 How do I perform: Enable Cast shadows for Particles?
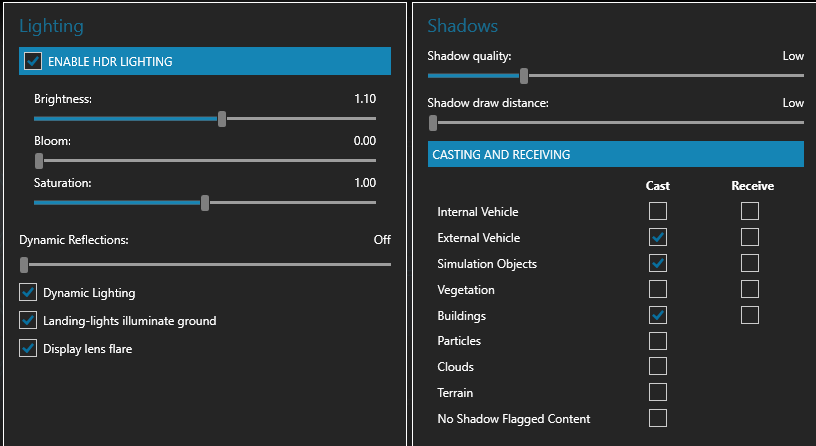(658, 341)
